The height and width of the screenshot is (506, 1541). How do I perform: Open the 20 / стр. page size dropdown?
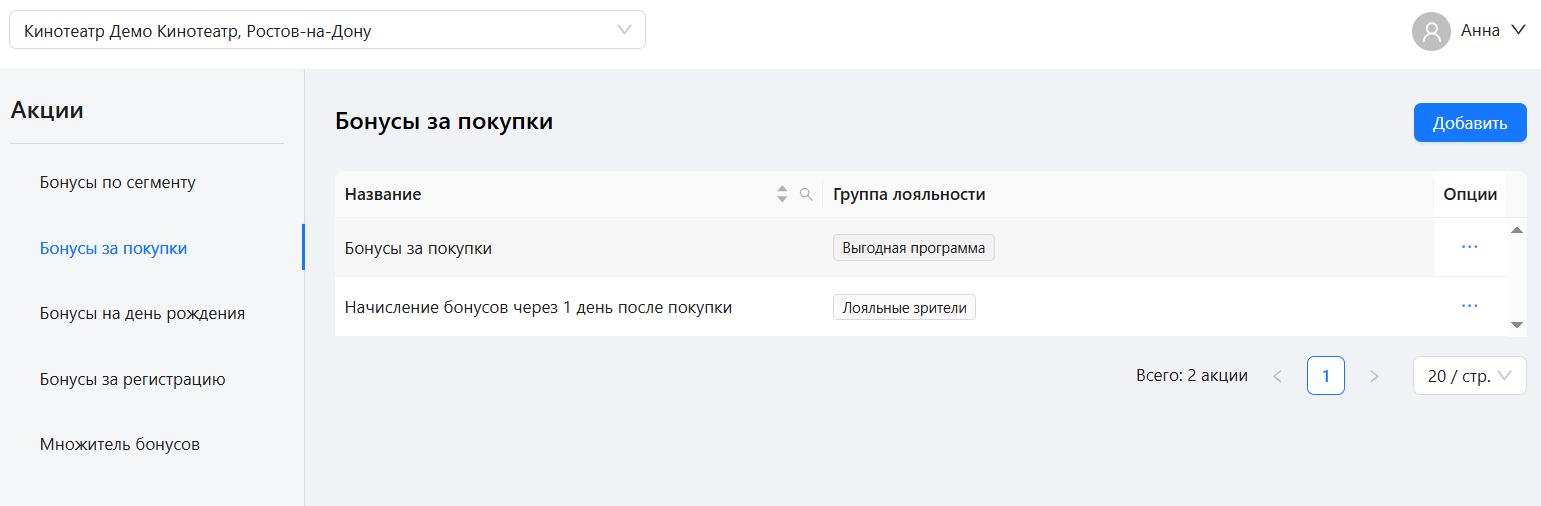pos(1469,376)
